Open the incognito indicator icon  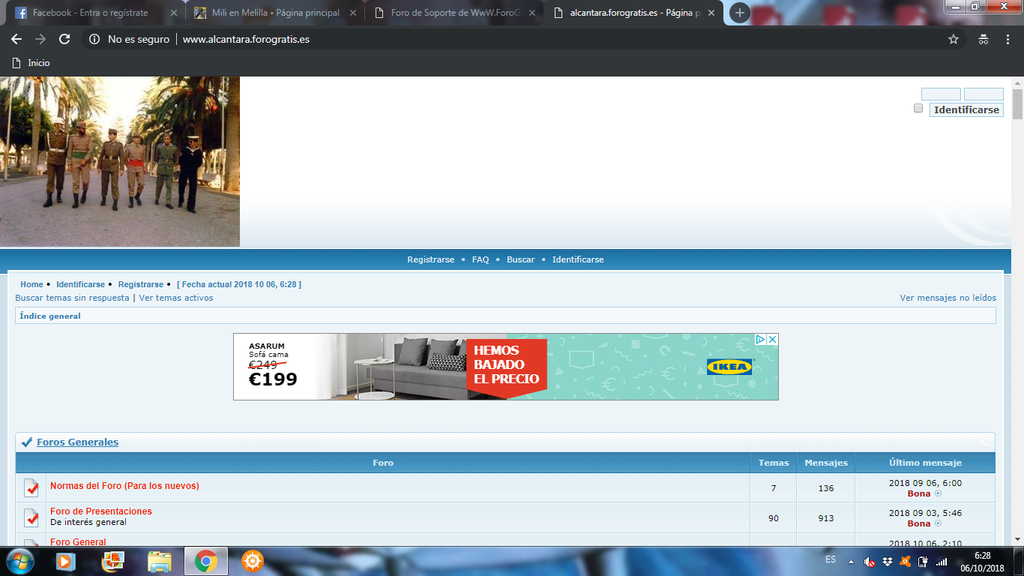click(x=983, y=39)
